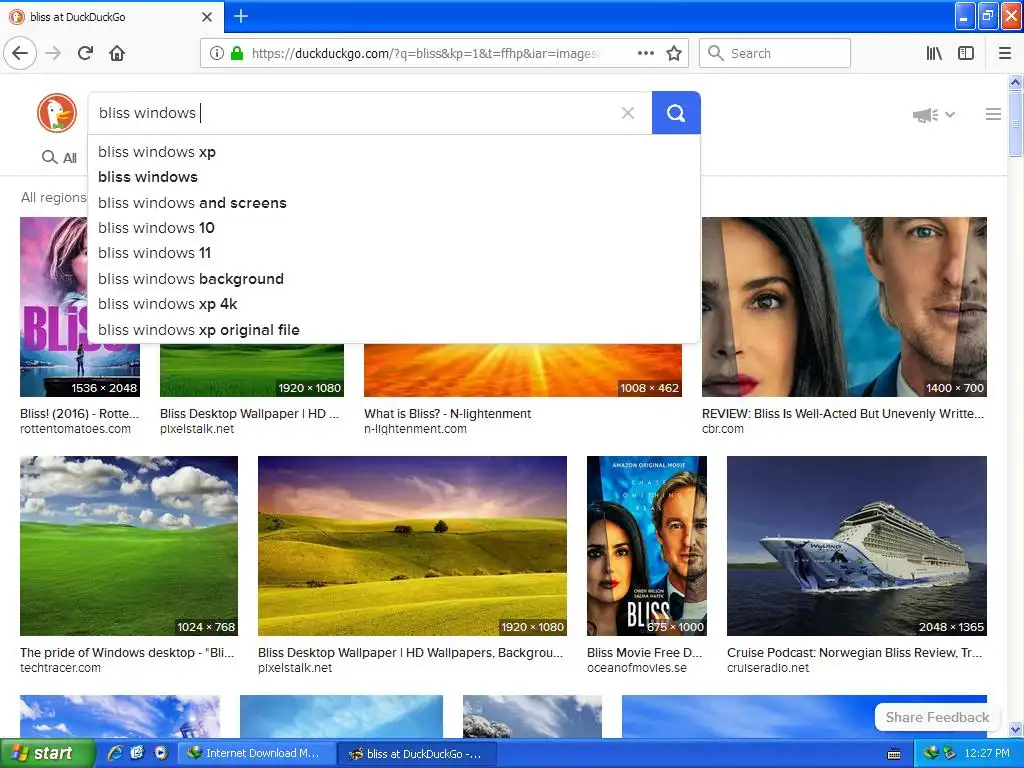Click the Firefox address bar URL
Image resolution: width=1024 pixels, height=768 pixels.
tap(424, 54)
